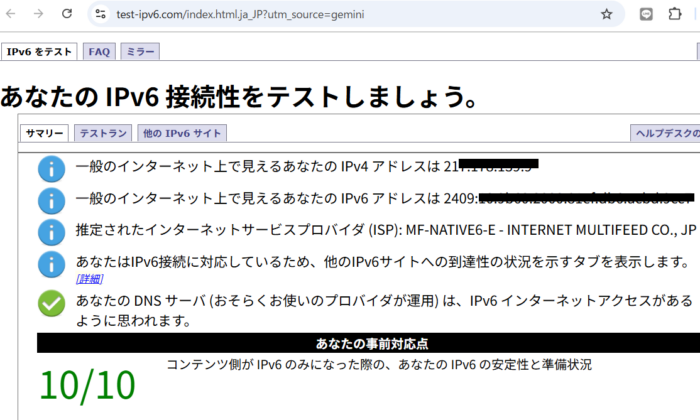This screenshot has width=700, height=420.
Task: Open the ヘルプデスク tab on the right
Action: 665,133
